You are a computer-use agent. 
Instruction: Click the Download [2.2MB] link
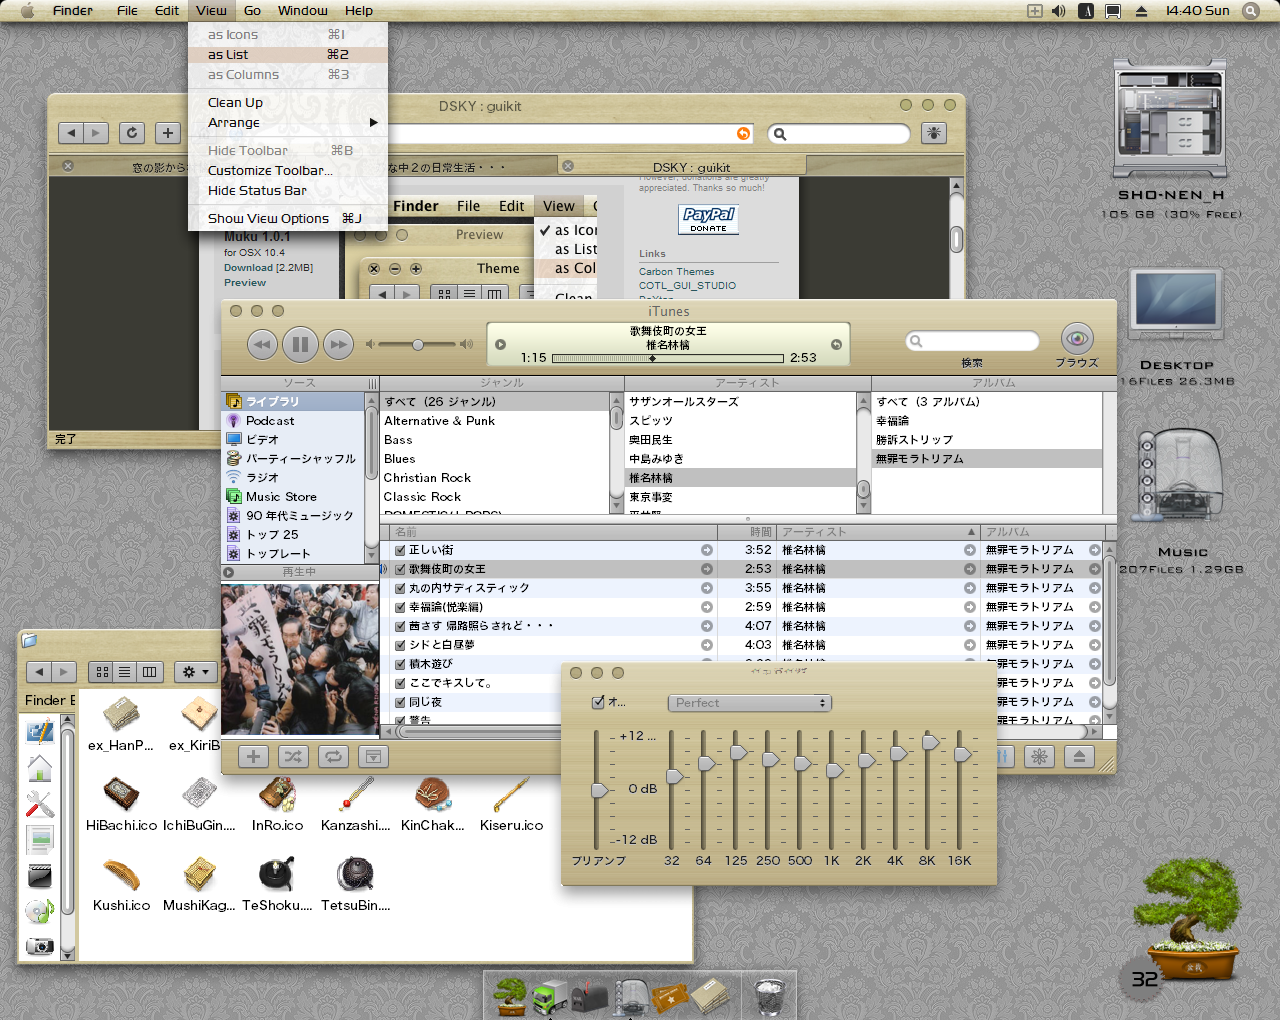[x=268, y=268]
